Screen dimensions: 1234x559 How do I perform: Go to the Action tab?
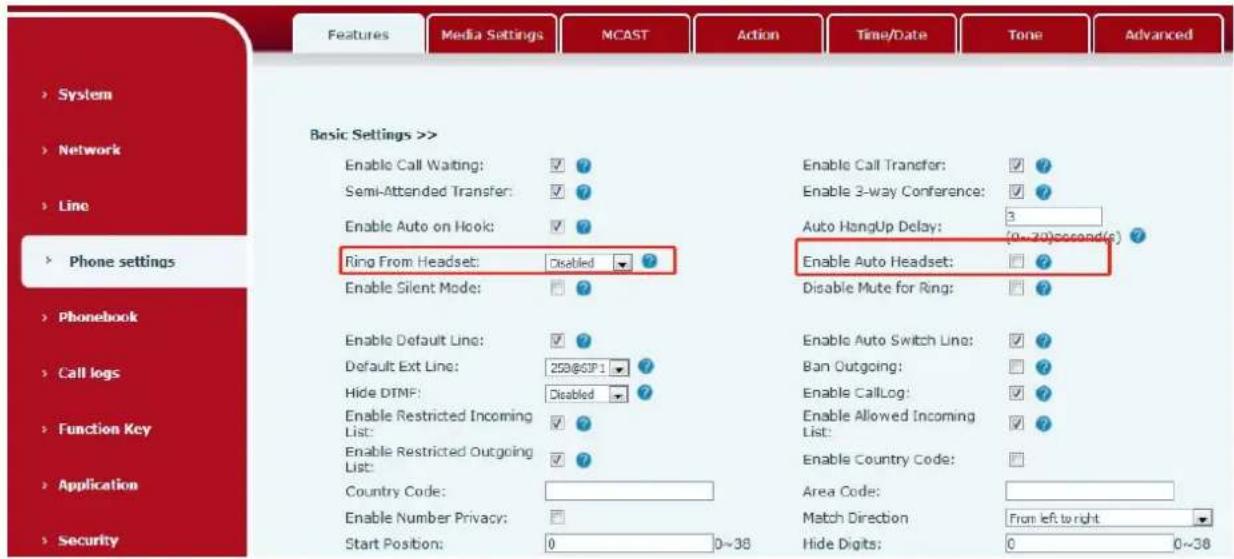click(757, 35)
